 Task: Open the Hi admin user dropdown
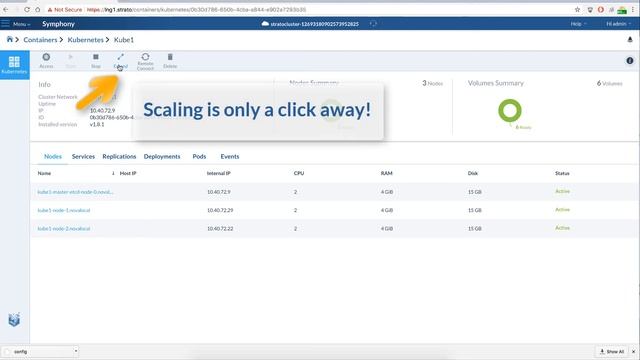tap(618, 24)
